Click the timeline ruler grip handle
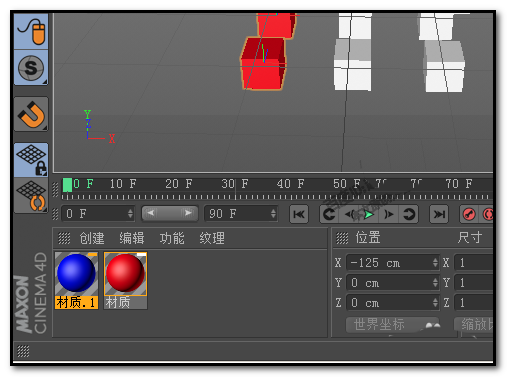The height and width of the screenshot is (377, 507). 55,190
